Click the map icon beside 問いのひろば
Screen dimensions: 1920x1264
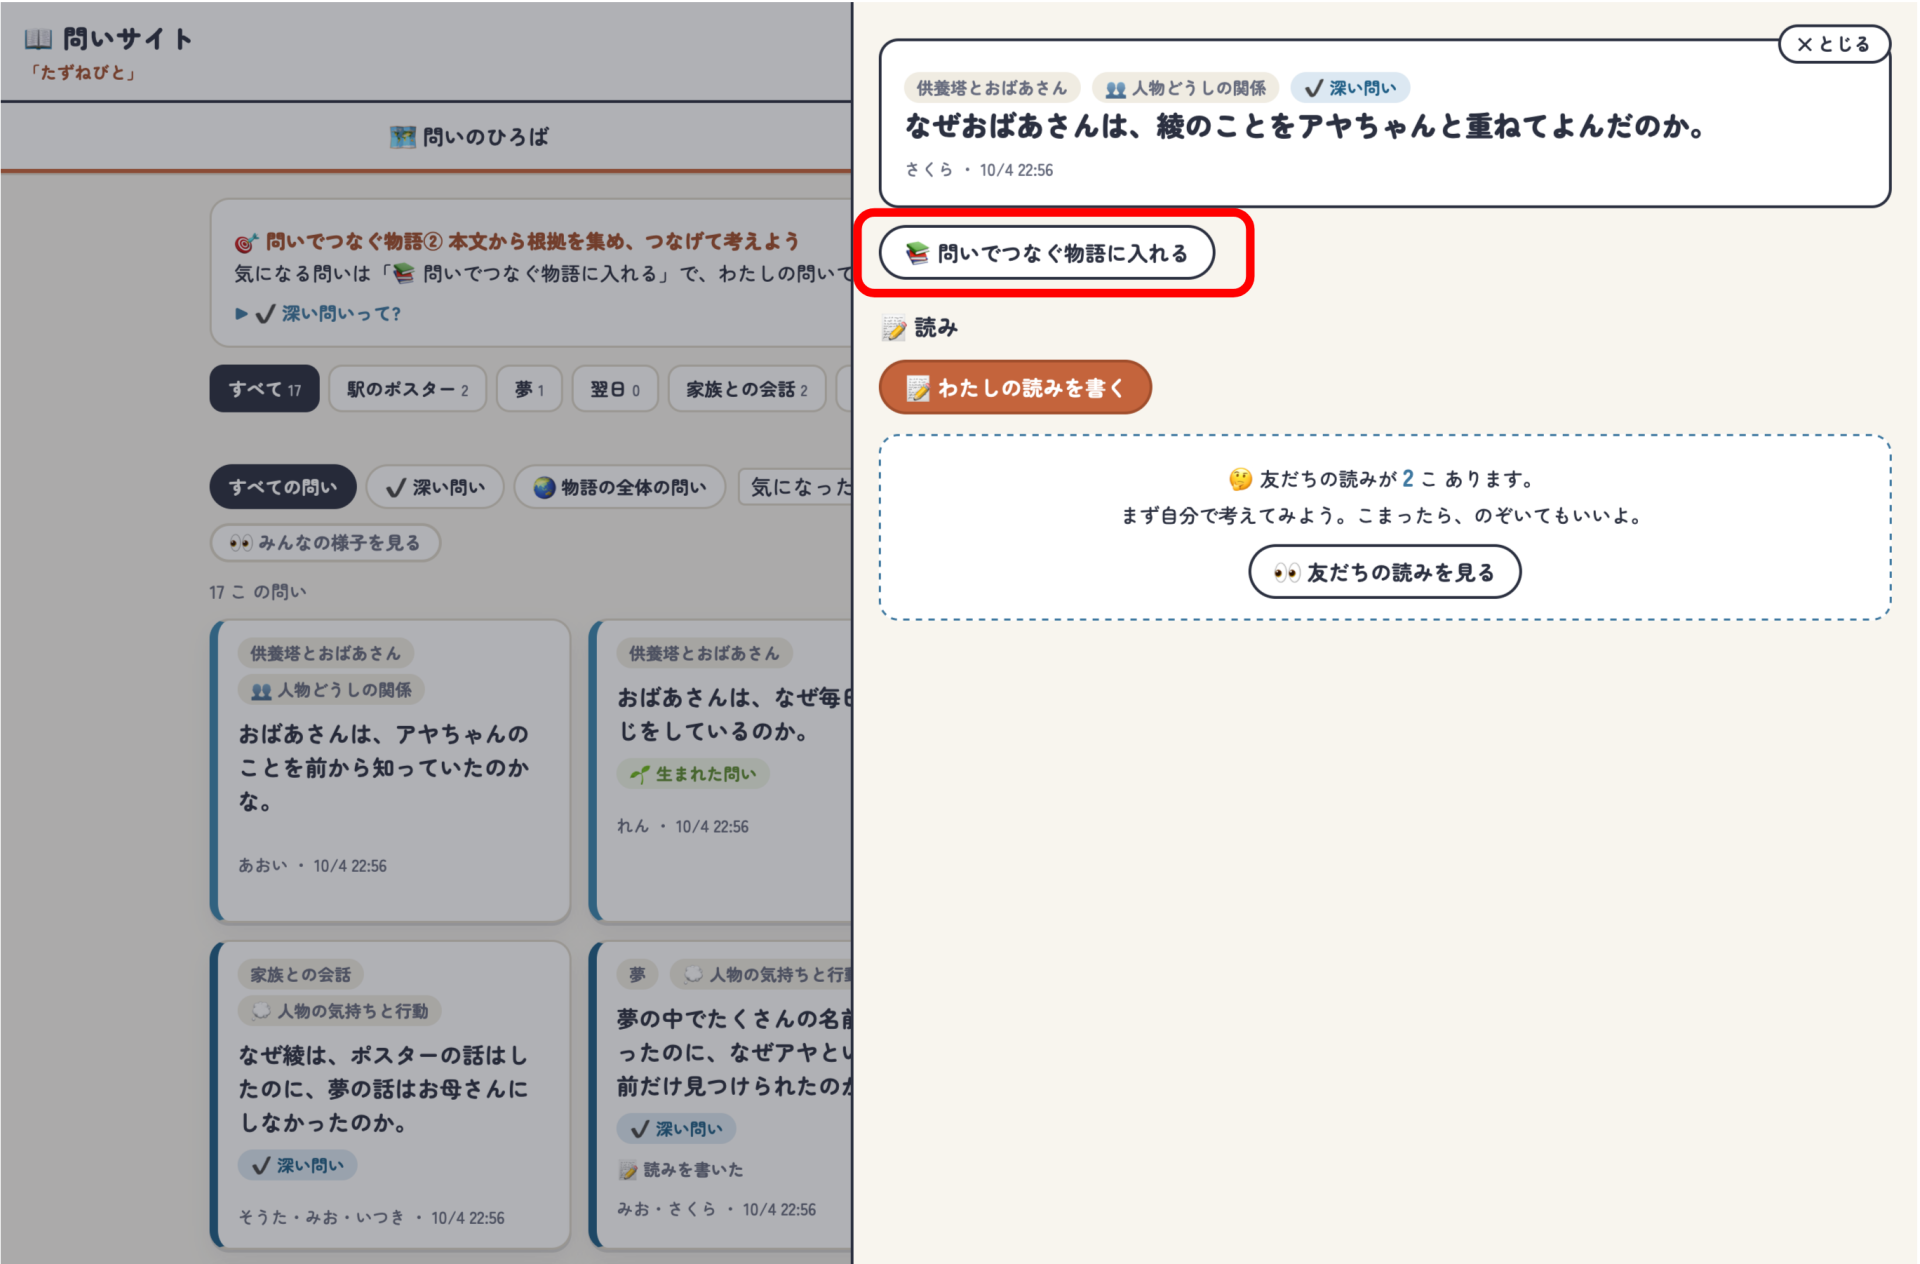(x=402, y=137)
